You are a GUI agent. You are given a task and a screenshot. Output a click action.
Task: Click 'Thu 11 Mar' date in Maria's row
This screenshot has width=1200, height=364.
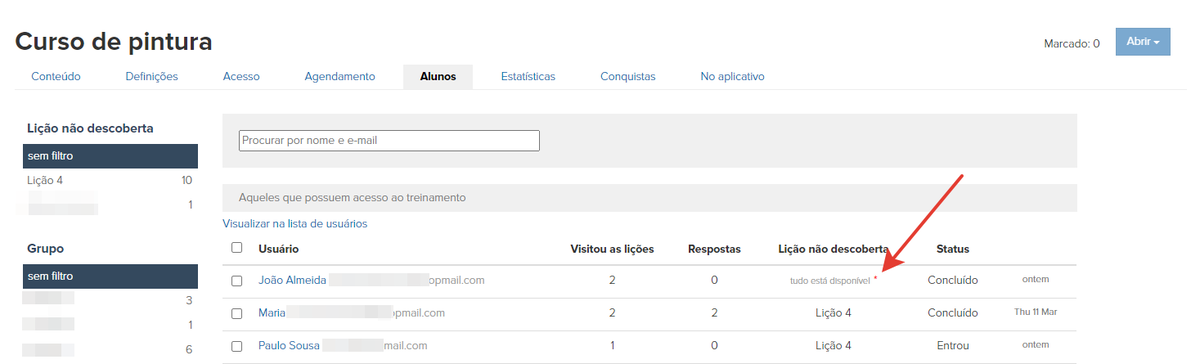[1035, 312]
